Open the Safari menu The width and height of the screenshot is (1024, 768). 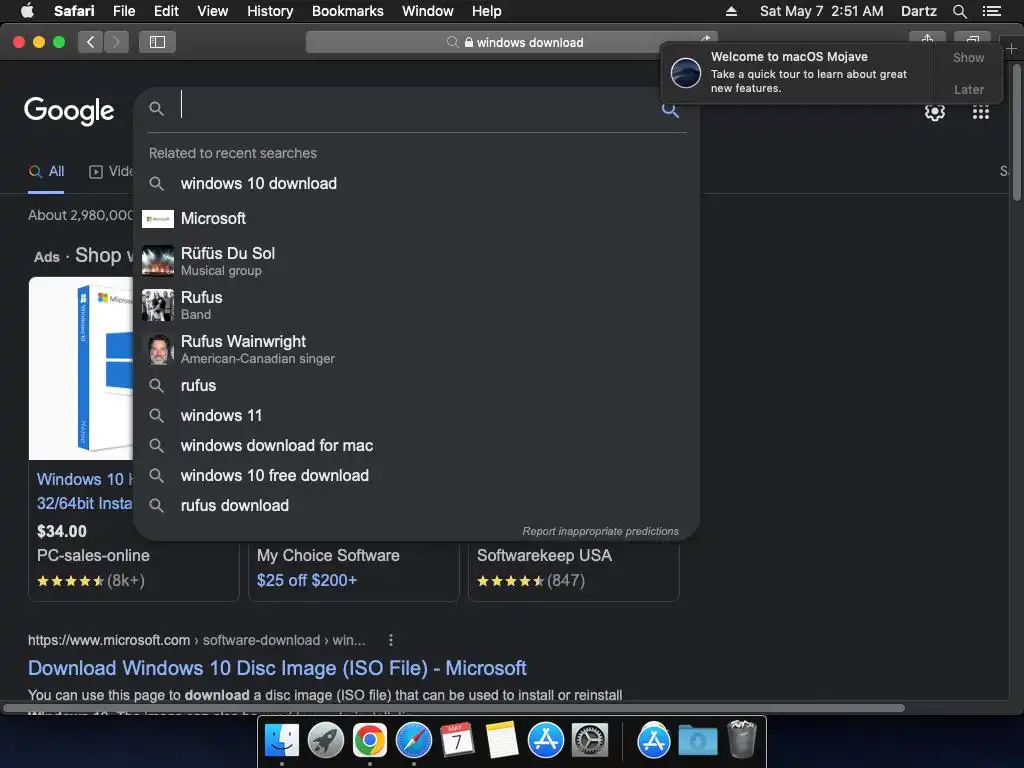[74, 11]
